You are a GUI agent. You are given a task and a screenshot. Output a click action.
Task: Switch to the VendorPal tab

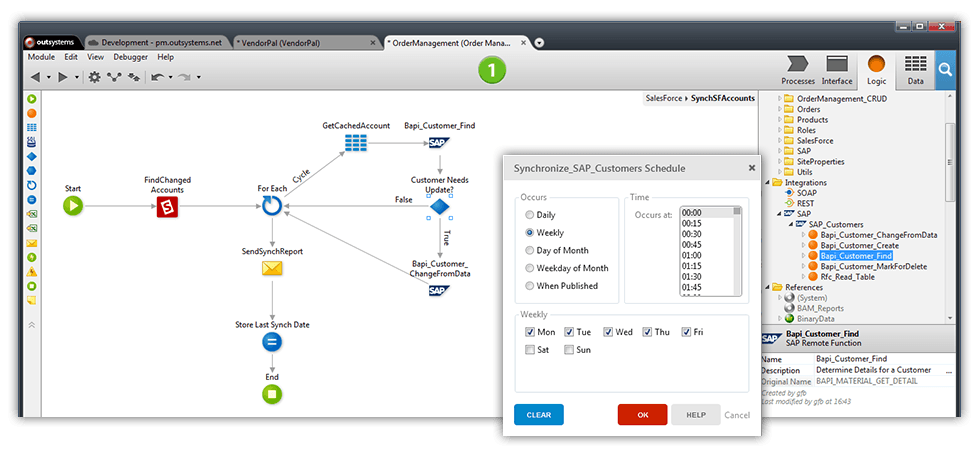306,42
